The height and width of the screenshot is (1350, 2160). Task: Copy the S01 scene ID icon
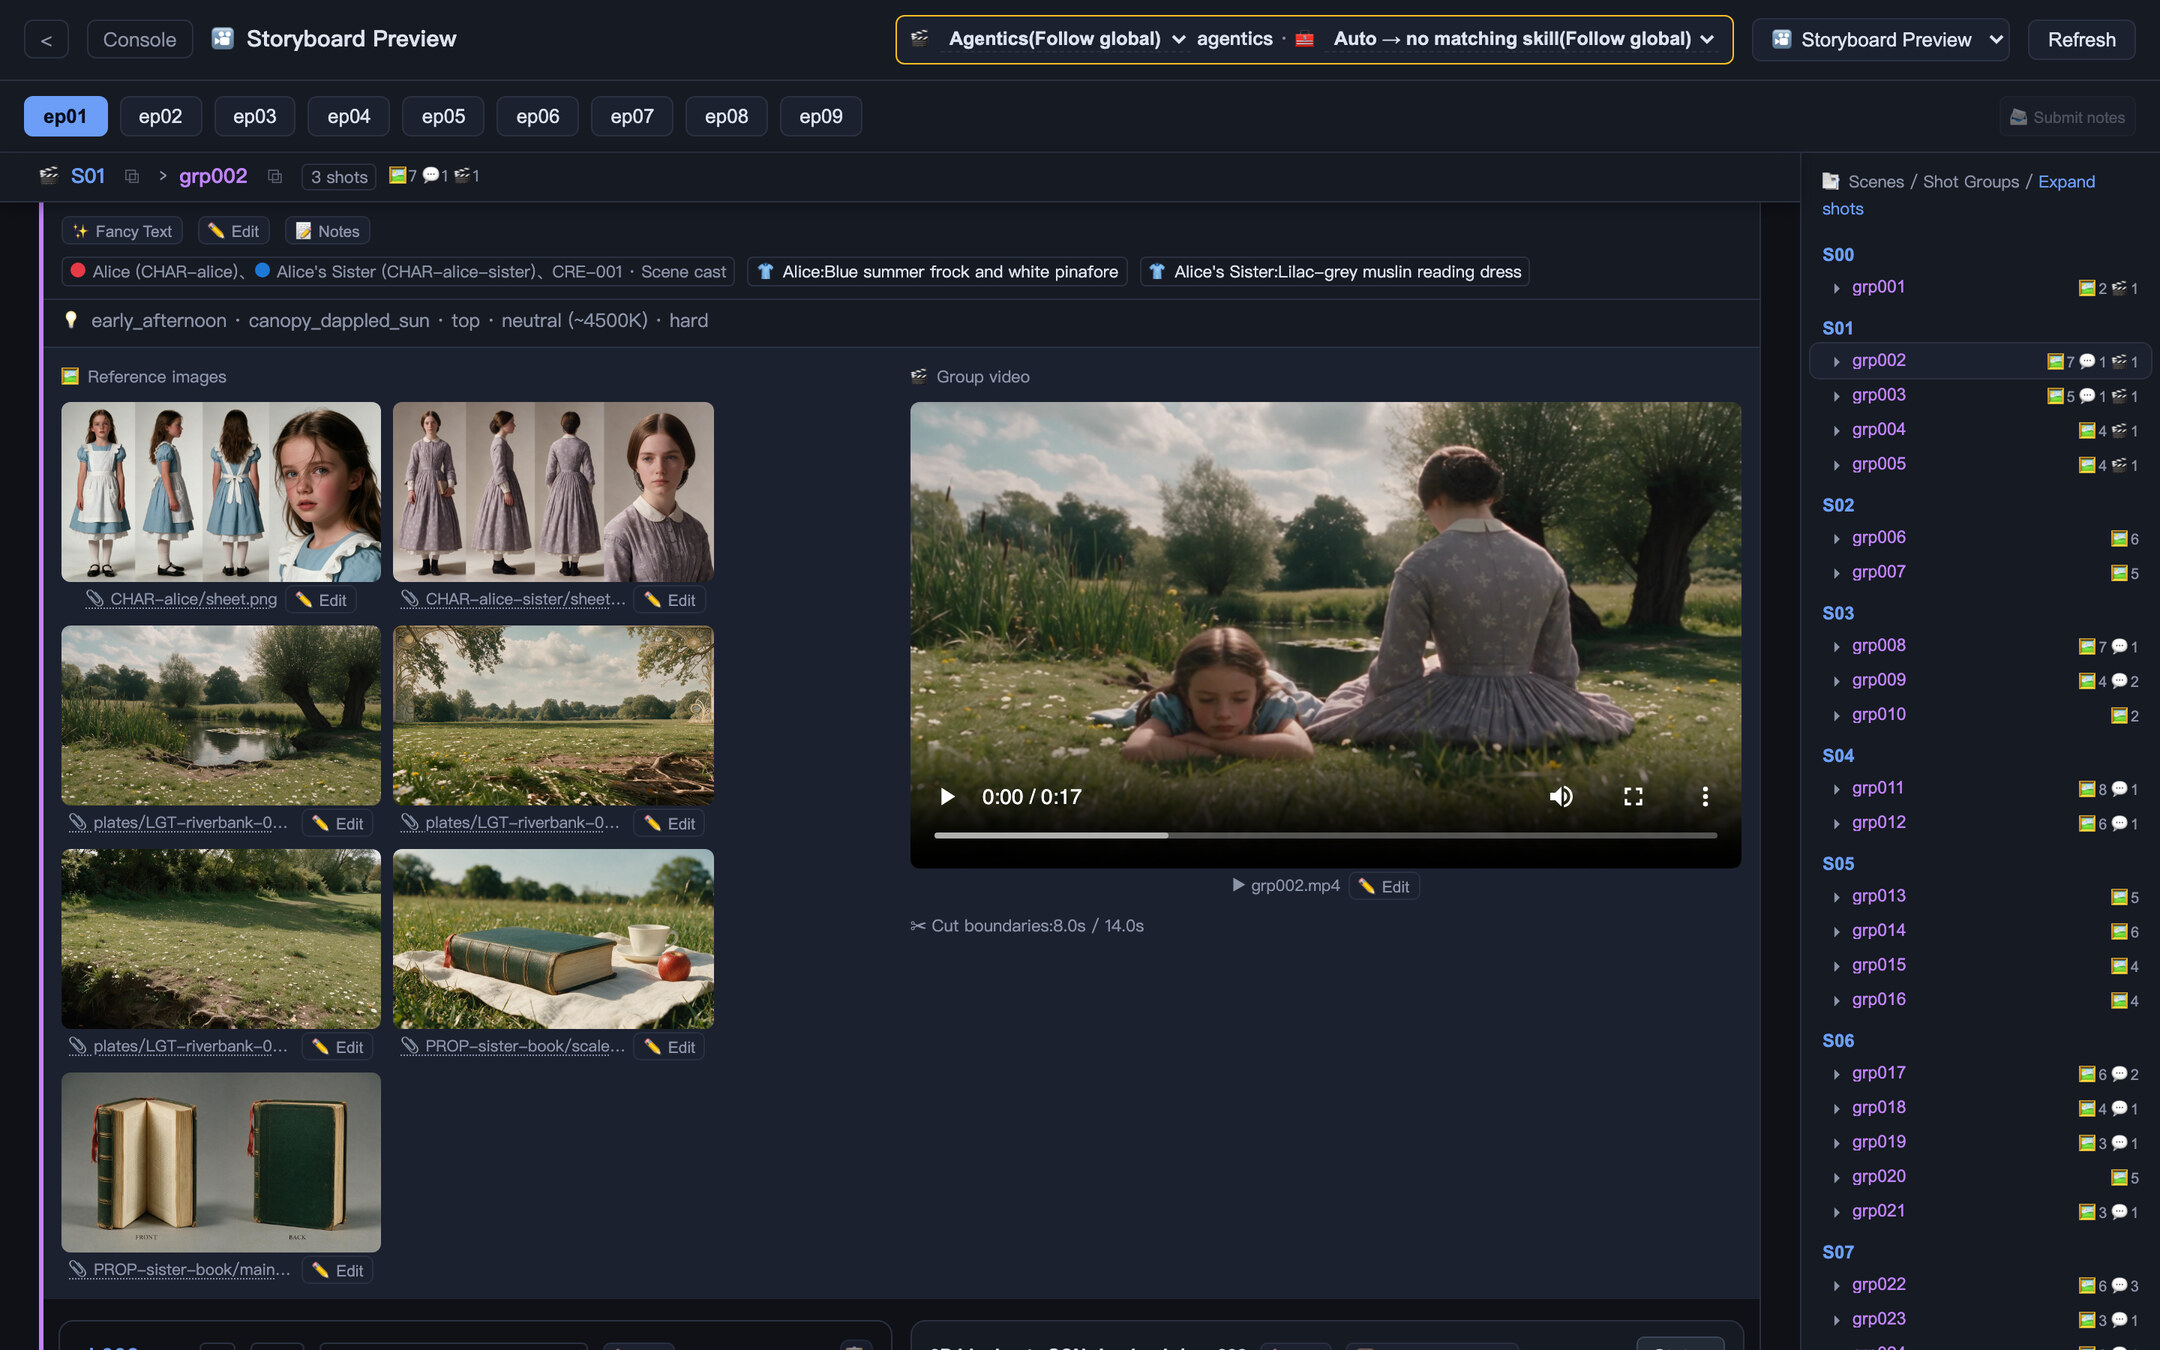(x=132, y=177)
